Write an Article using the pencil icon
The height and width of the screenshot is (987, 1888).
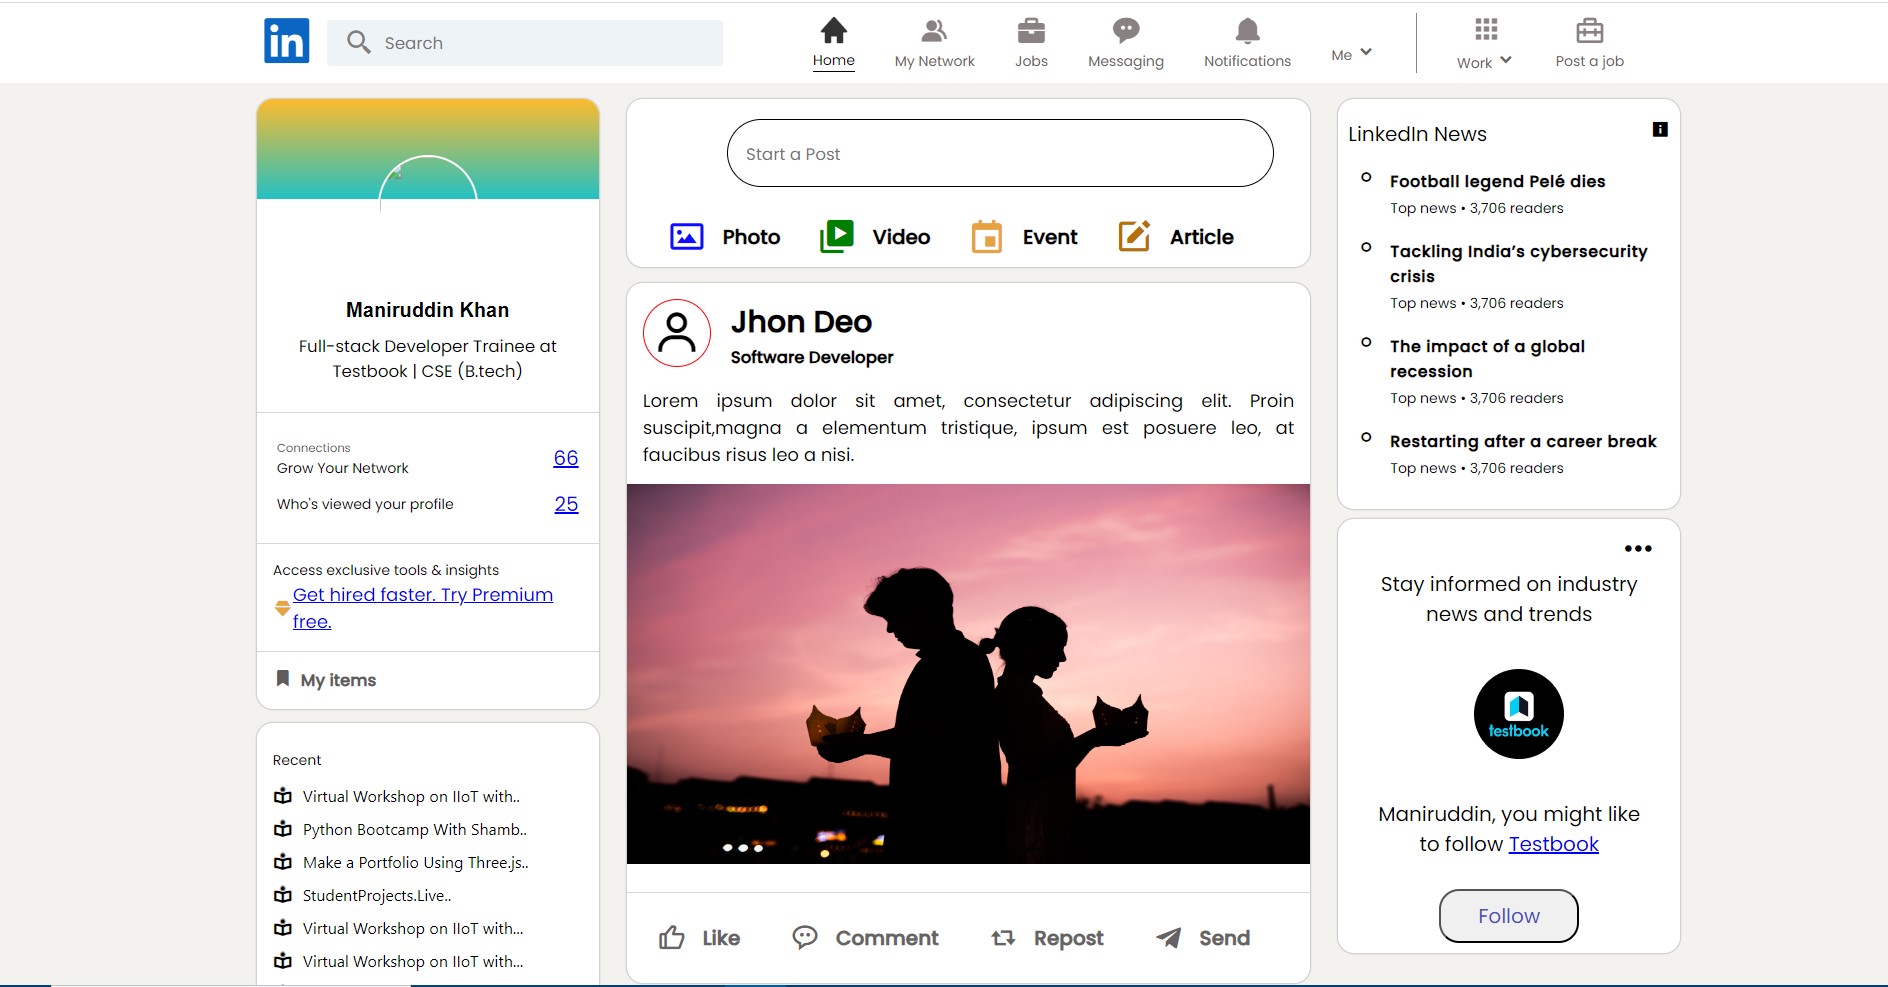point(1134,237)
